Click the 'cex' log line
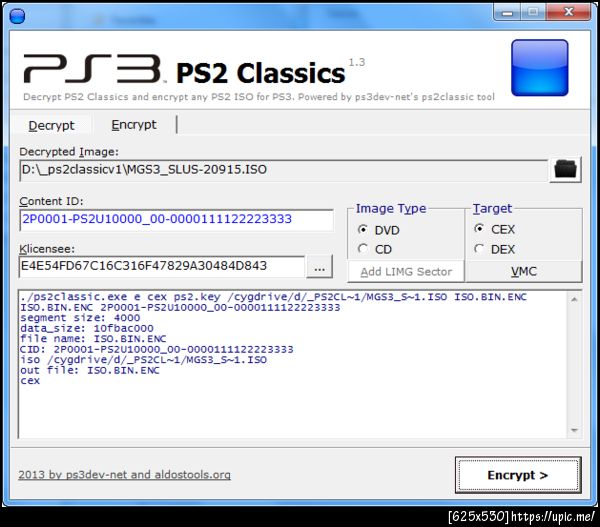This screenshot has width=600, height=527. [30, 381]
